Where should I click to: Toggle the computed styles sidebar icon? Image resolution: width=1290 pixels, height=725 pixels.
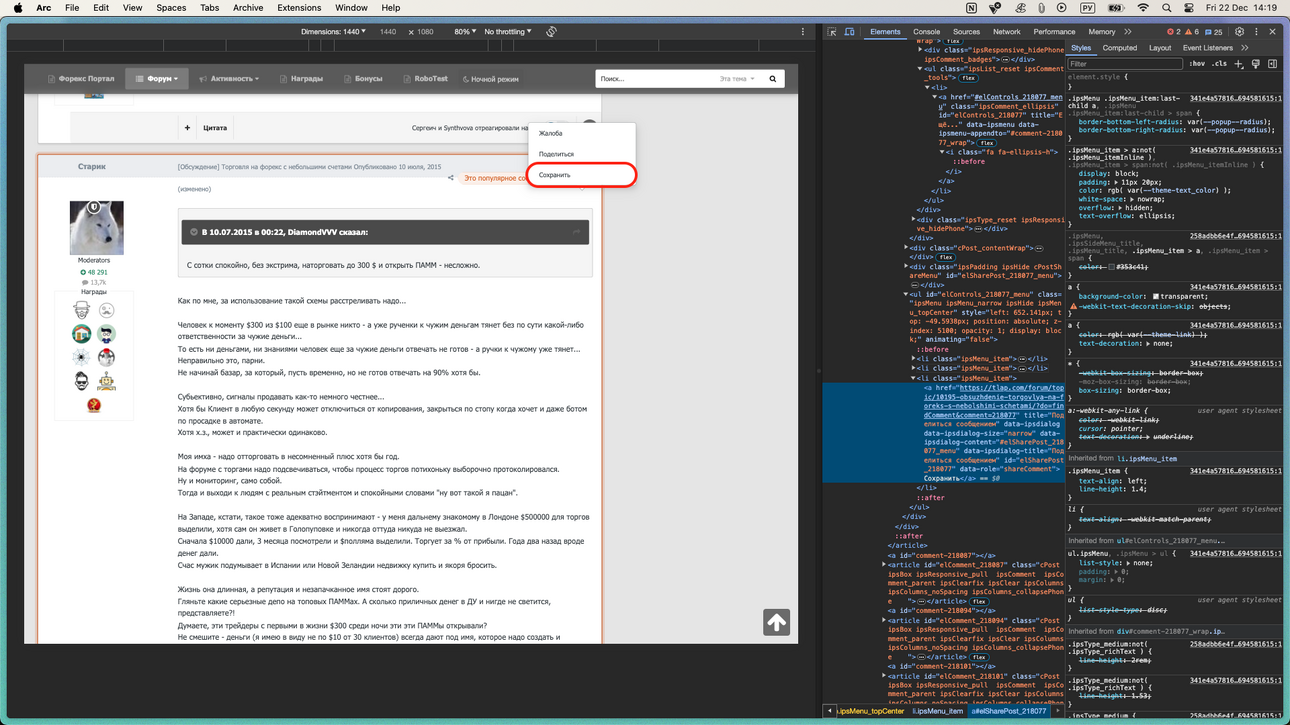(x=1272, y=64)
